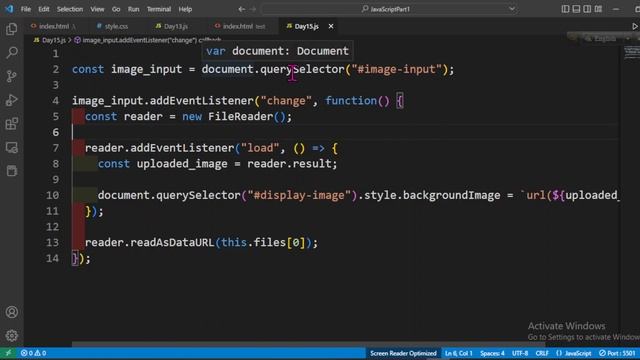Open the Explorer view in activity bar
Image resolution: width=640 pixels, height=360 pixels.
[x=12, y=29]
